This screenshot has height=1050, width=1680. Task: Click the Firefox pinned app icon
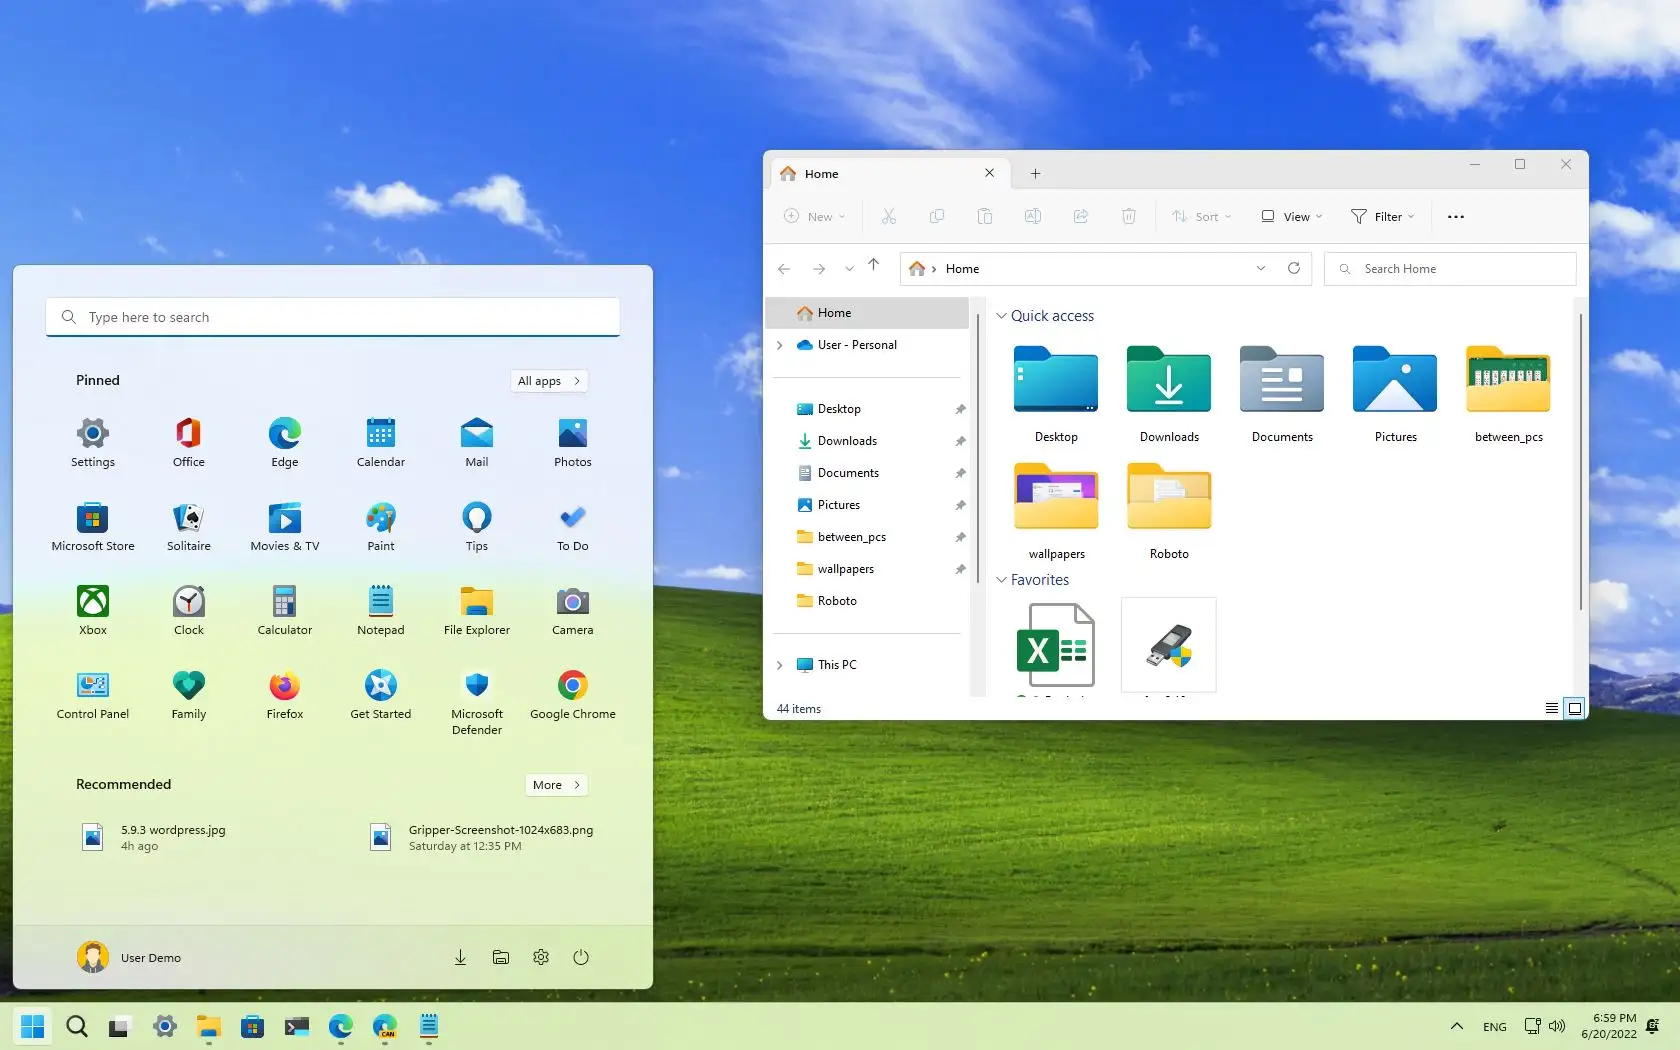coord(284,686)
